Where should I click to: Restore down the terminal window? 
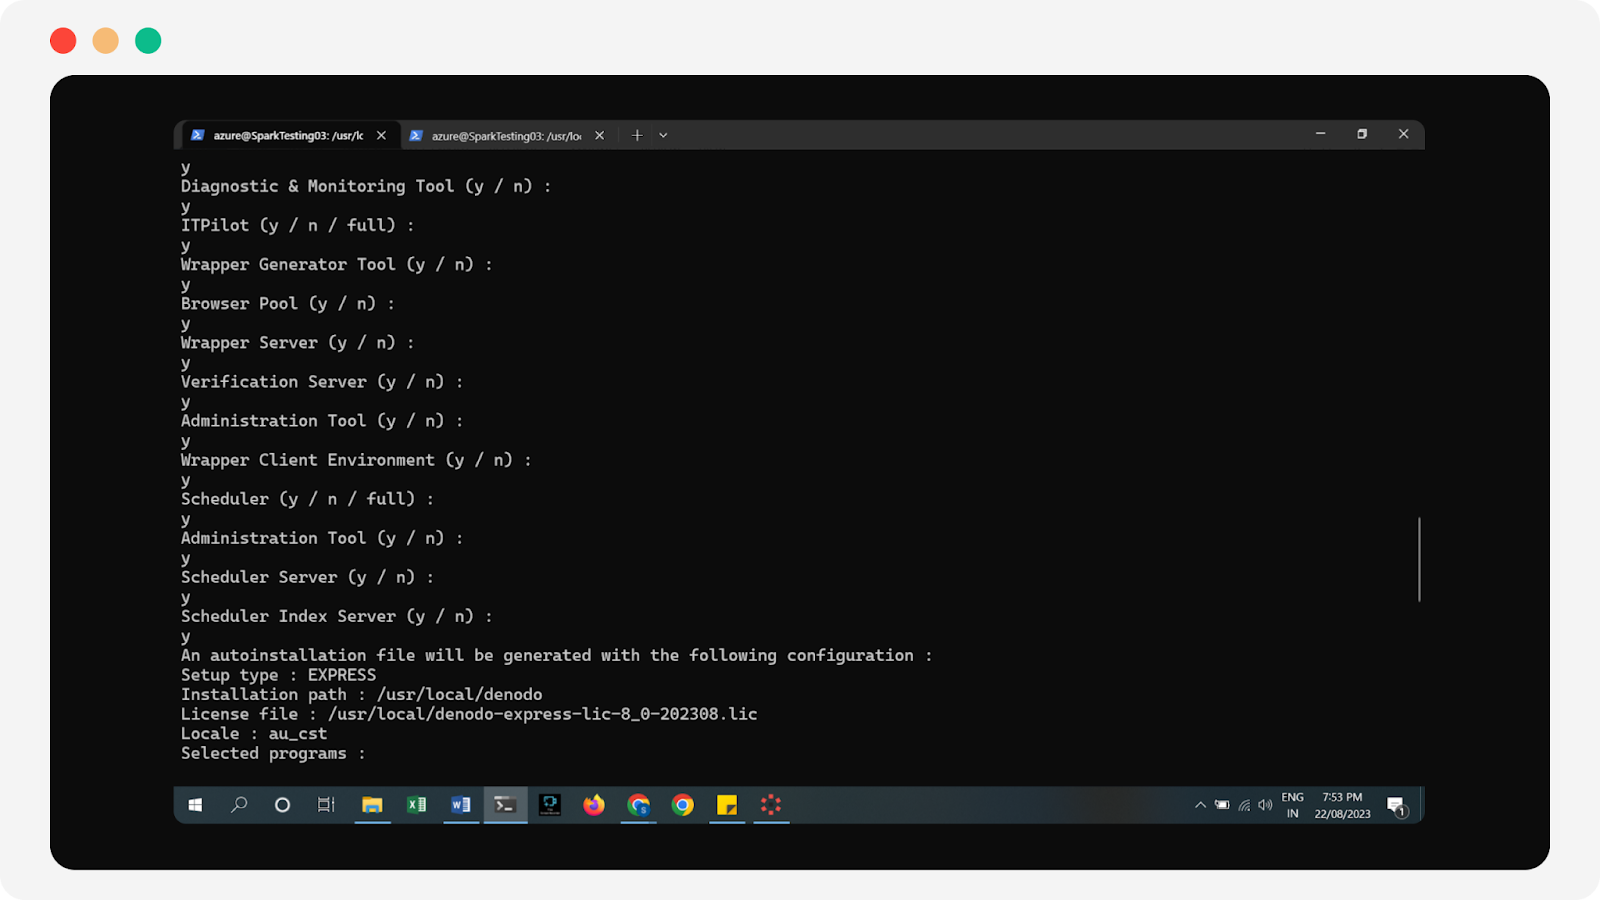point(1362,134)
